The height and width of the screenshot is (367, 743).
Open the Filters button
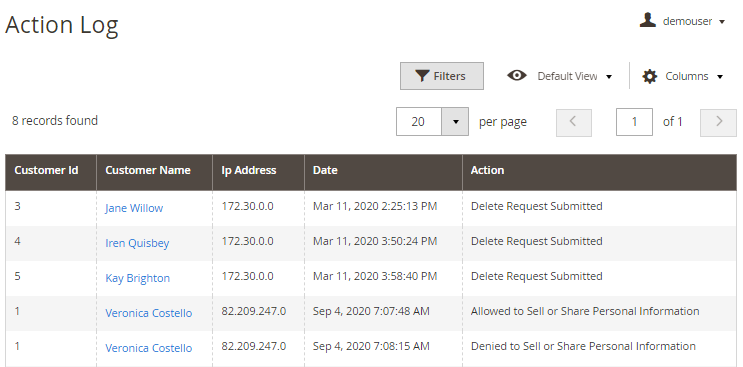442,76
